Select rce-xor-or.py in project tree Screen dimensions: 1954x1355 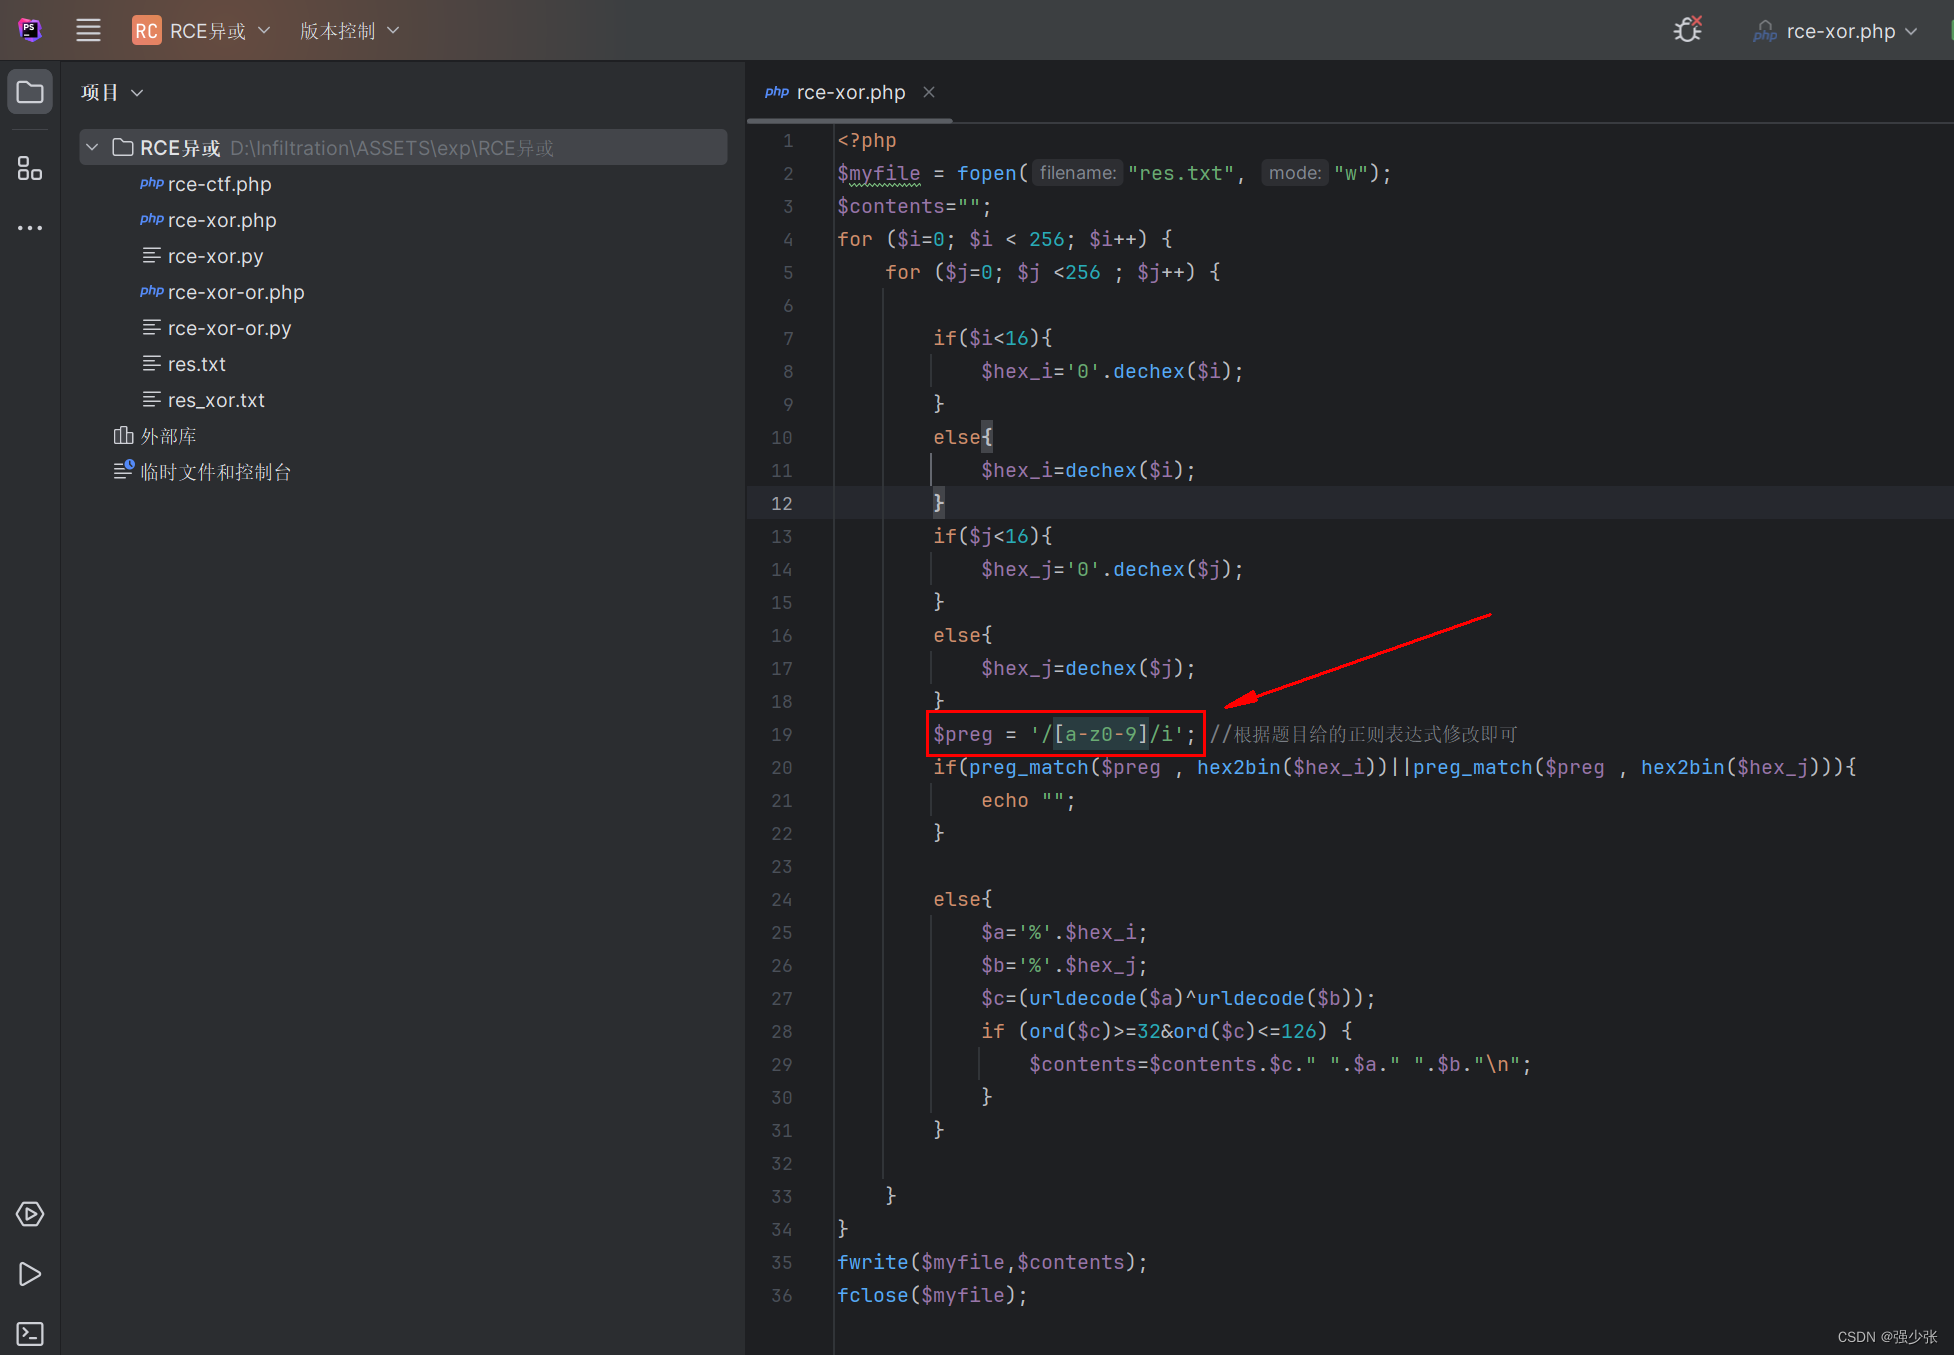pos(230,328)
